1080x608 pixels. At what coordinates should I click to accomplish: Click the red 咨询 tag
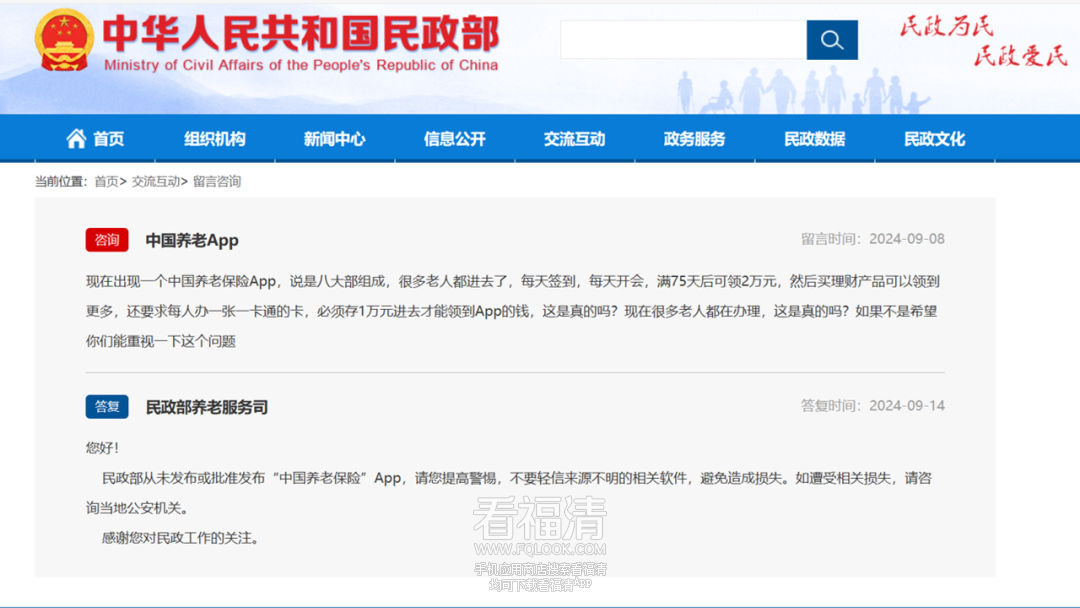click(x=107, y=240)
